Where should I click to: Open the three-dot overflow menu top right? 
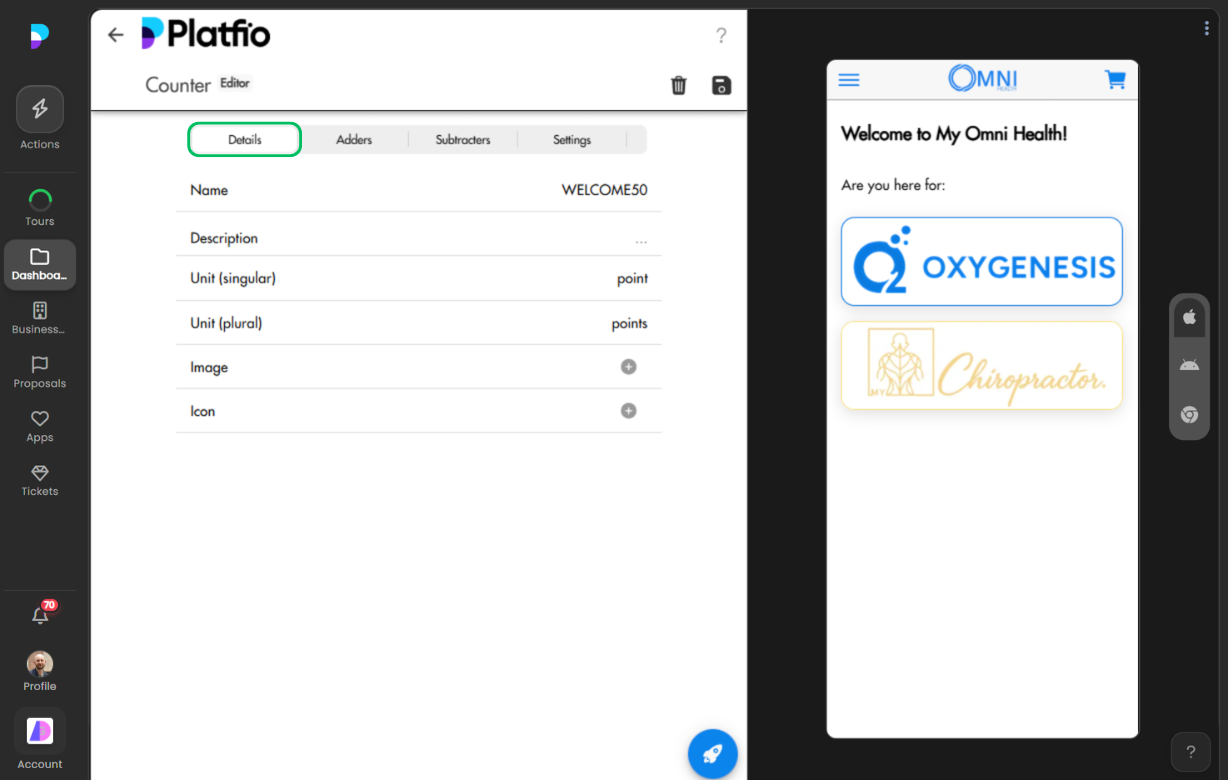(1206, 28)
